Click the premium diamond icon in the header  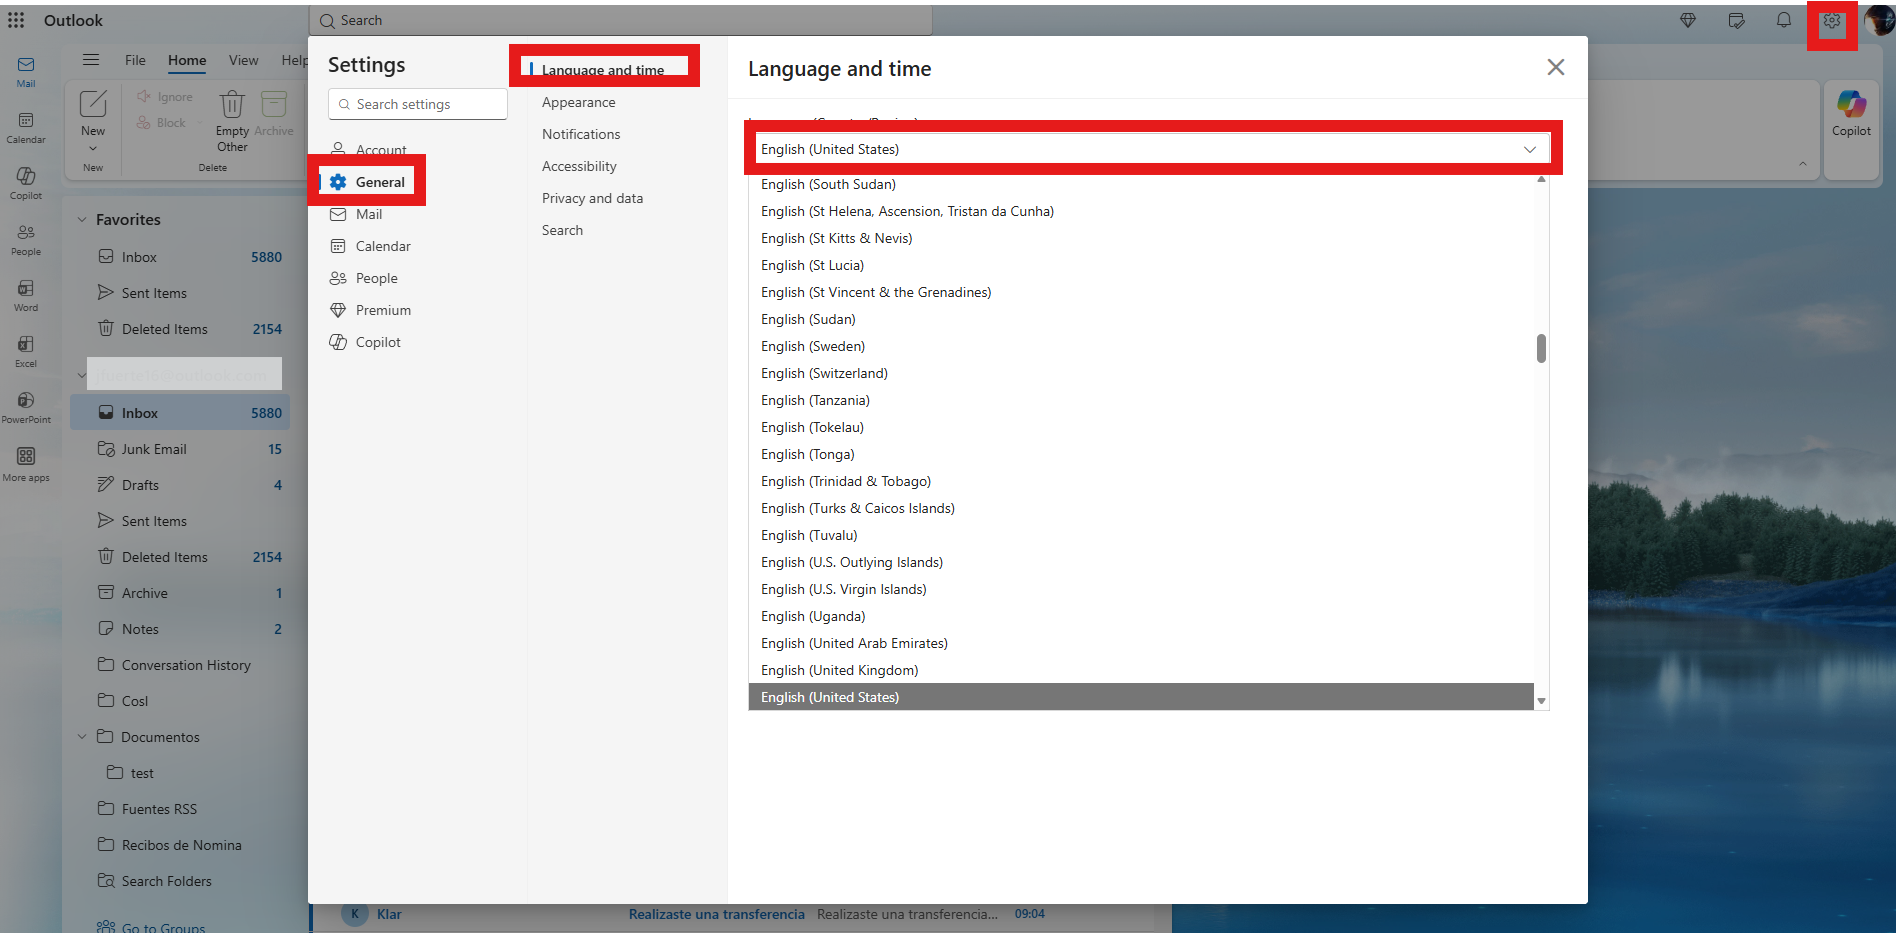pyautogui.click(x=1688, y=20)
